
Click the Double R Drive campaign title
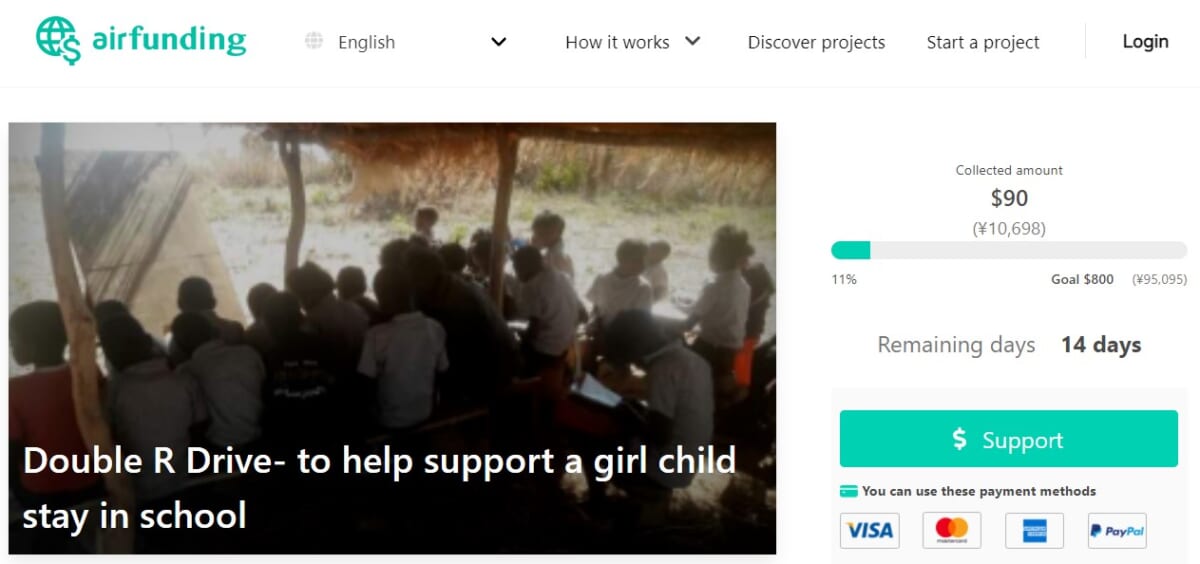point(379,487)
